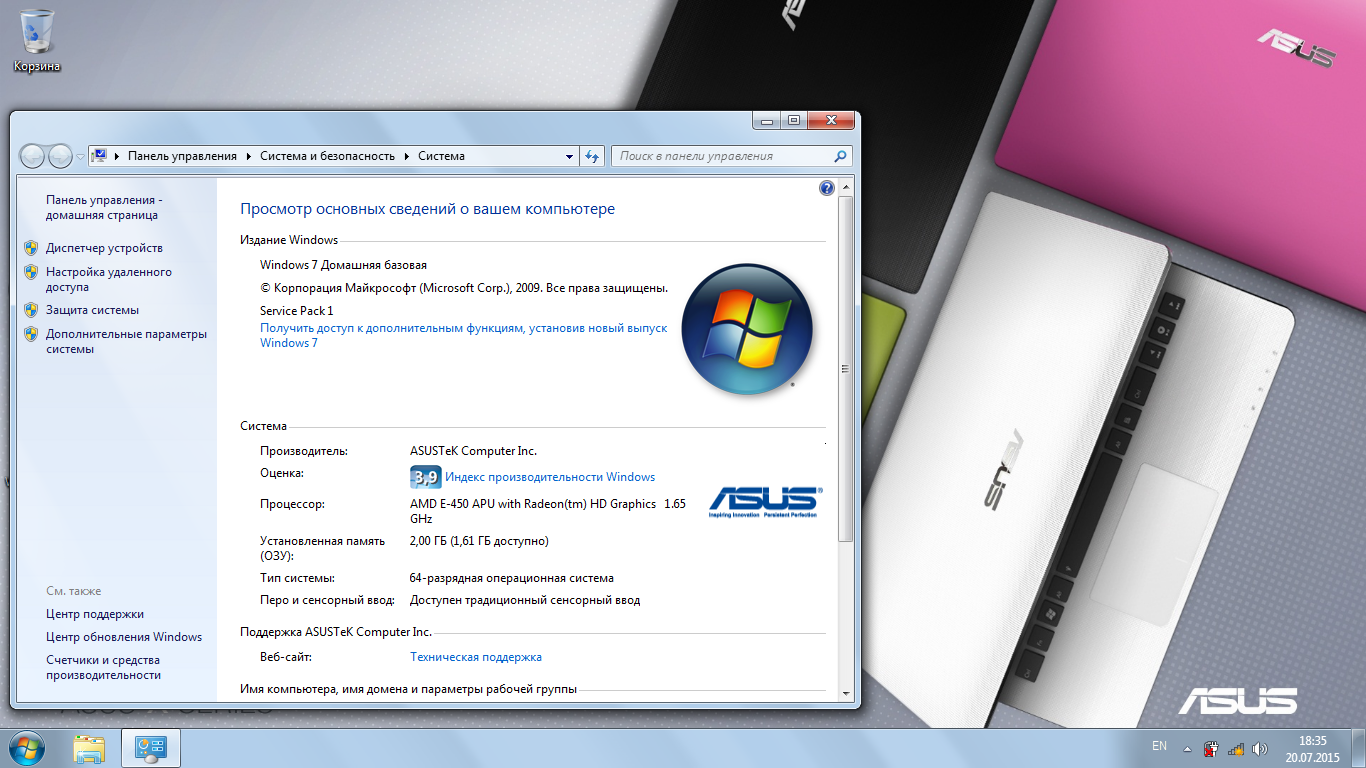Open Центр обновления Windows link
Viewport: 1366px width, 768px height.
(124, 637)
